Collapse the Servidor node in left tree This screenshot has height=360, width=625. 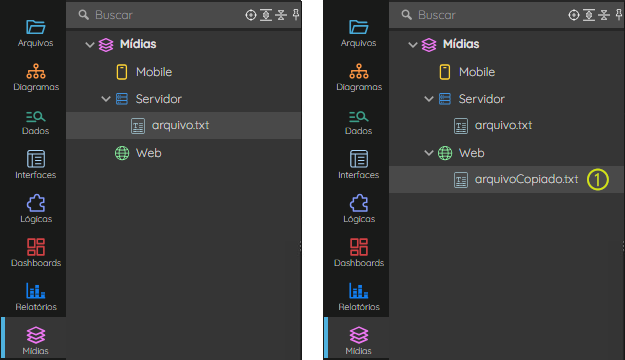[x=106, y=98]
